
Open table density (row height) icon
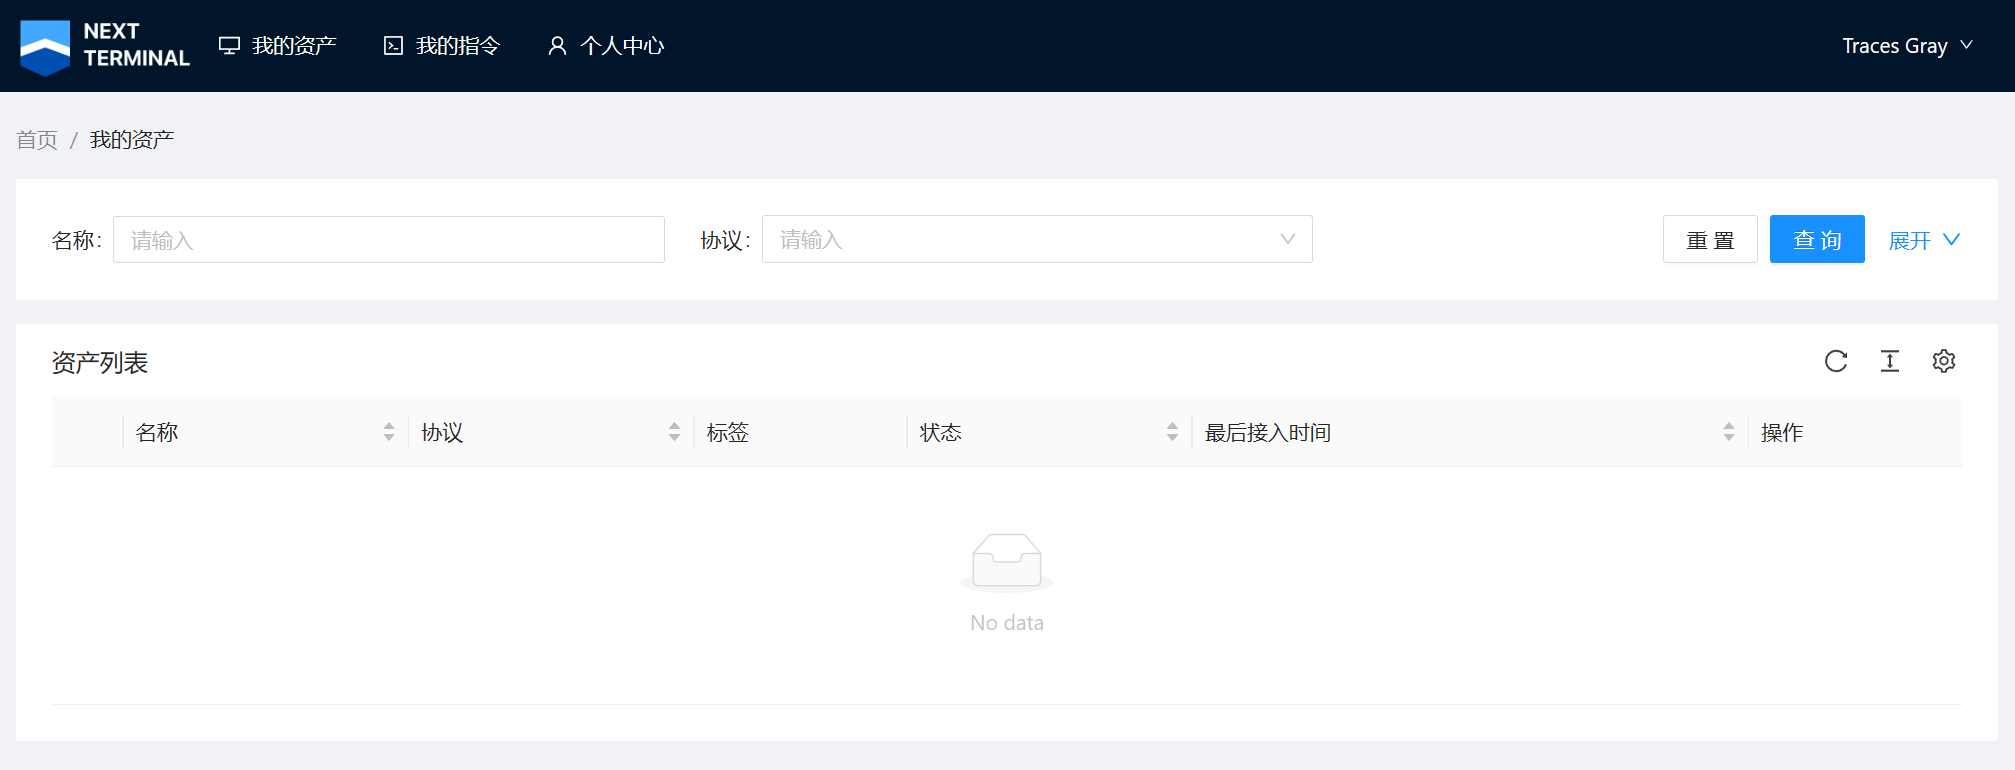pos(1889,361)
